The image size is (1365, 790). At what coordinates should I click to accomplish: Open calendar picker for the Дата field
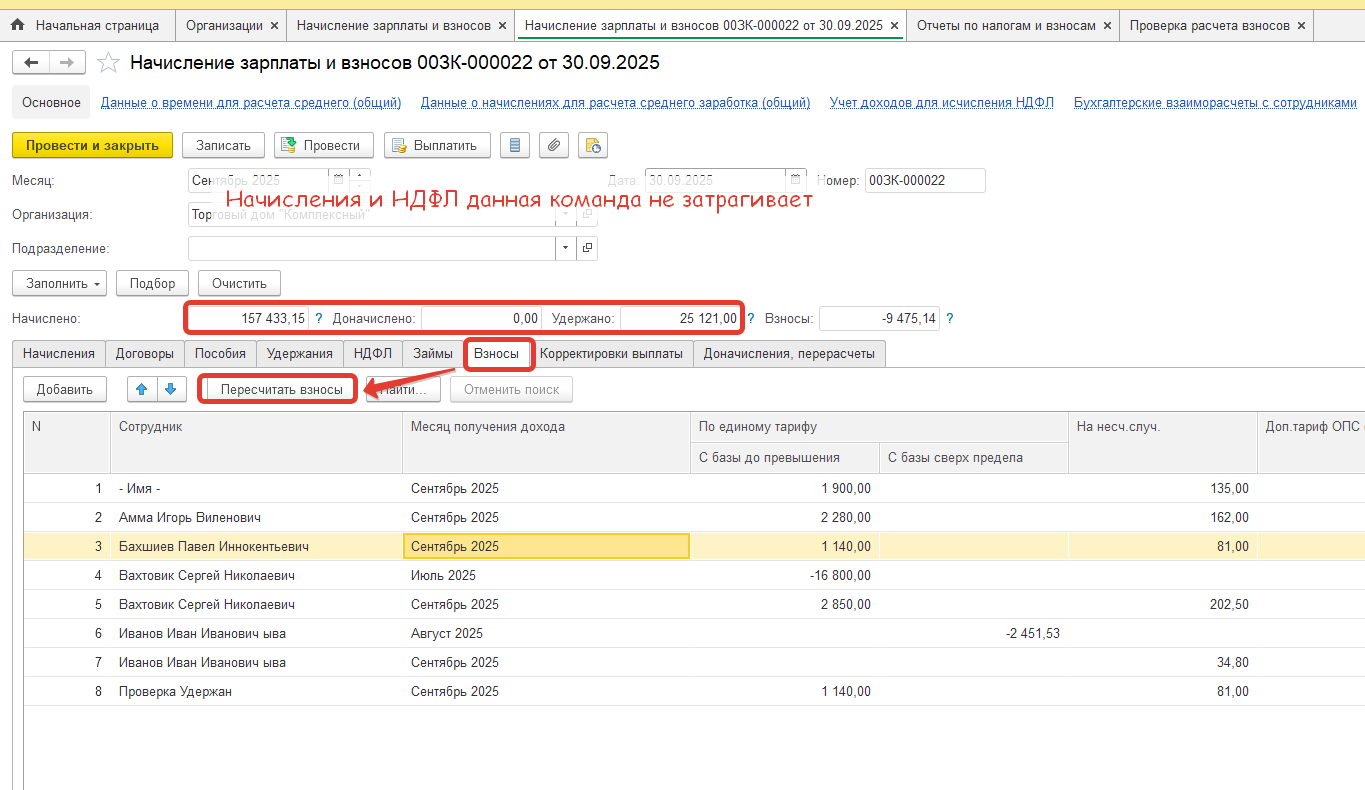[x=796, y=180]
